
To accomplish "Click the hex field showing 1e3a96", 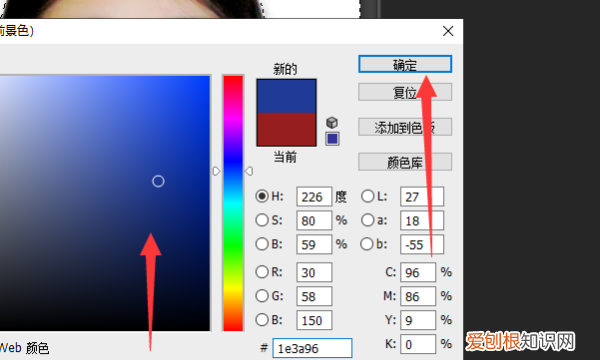I will pos(312,348).
